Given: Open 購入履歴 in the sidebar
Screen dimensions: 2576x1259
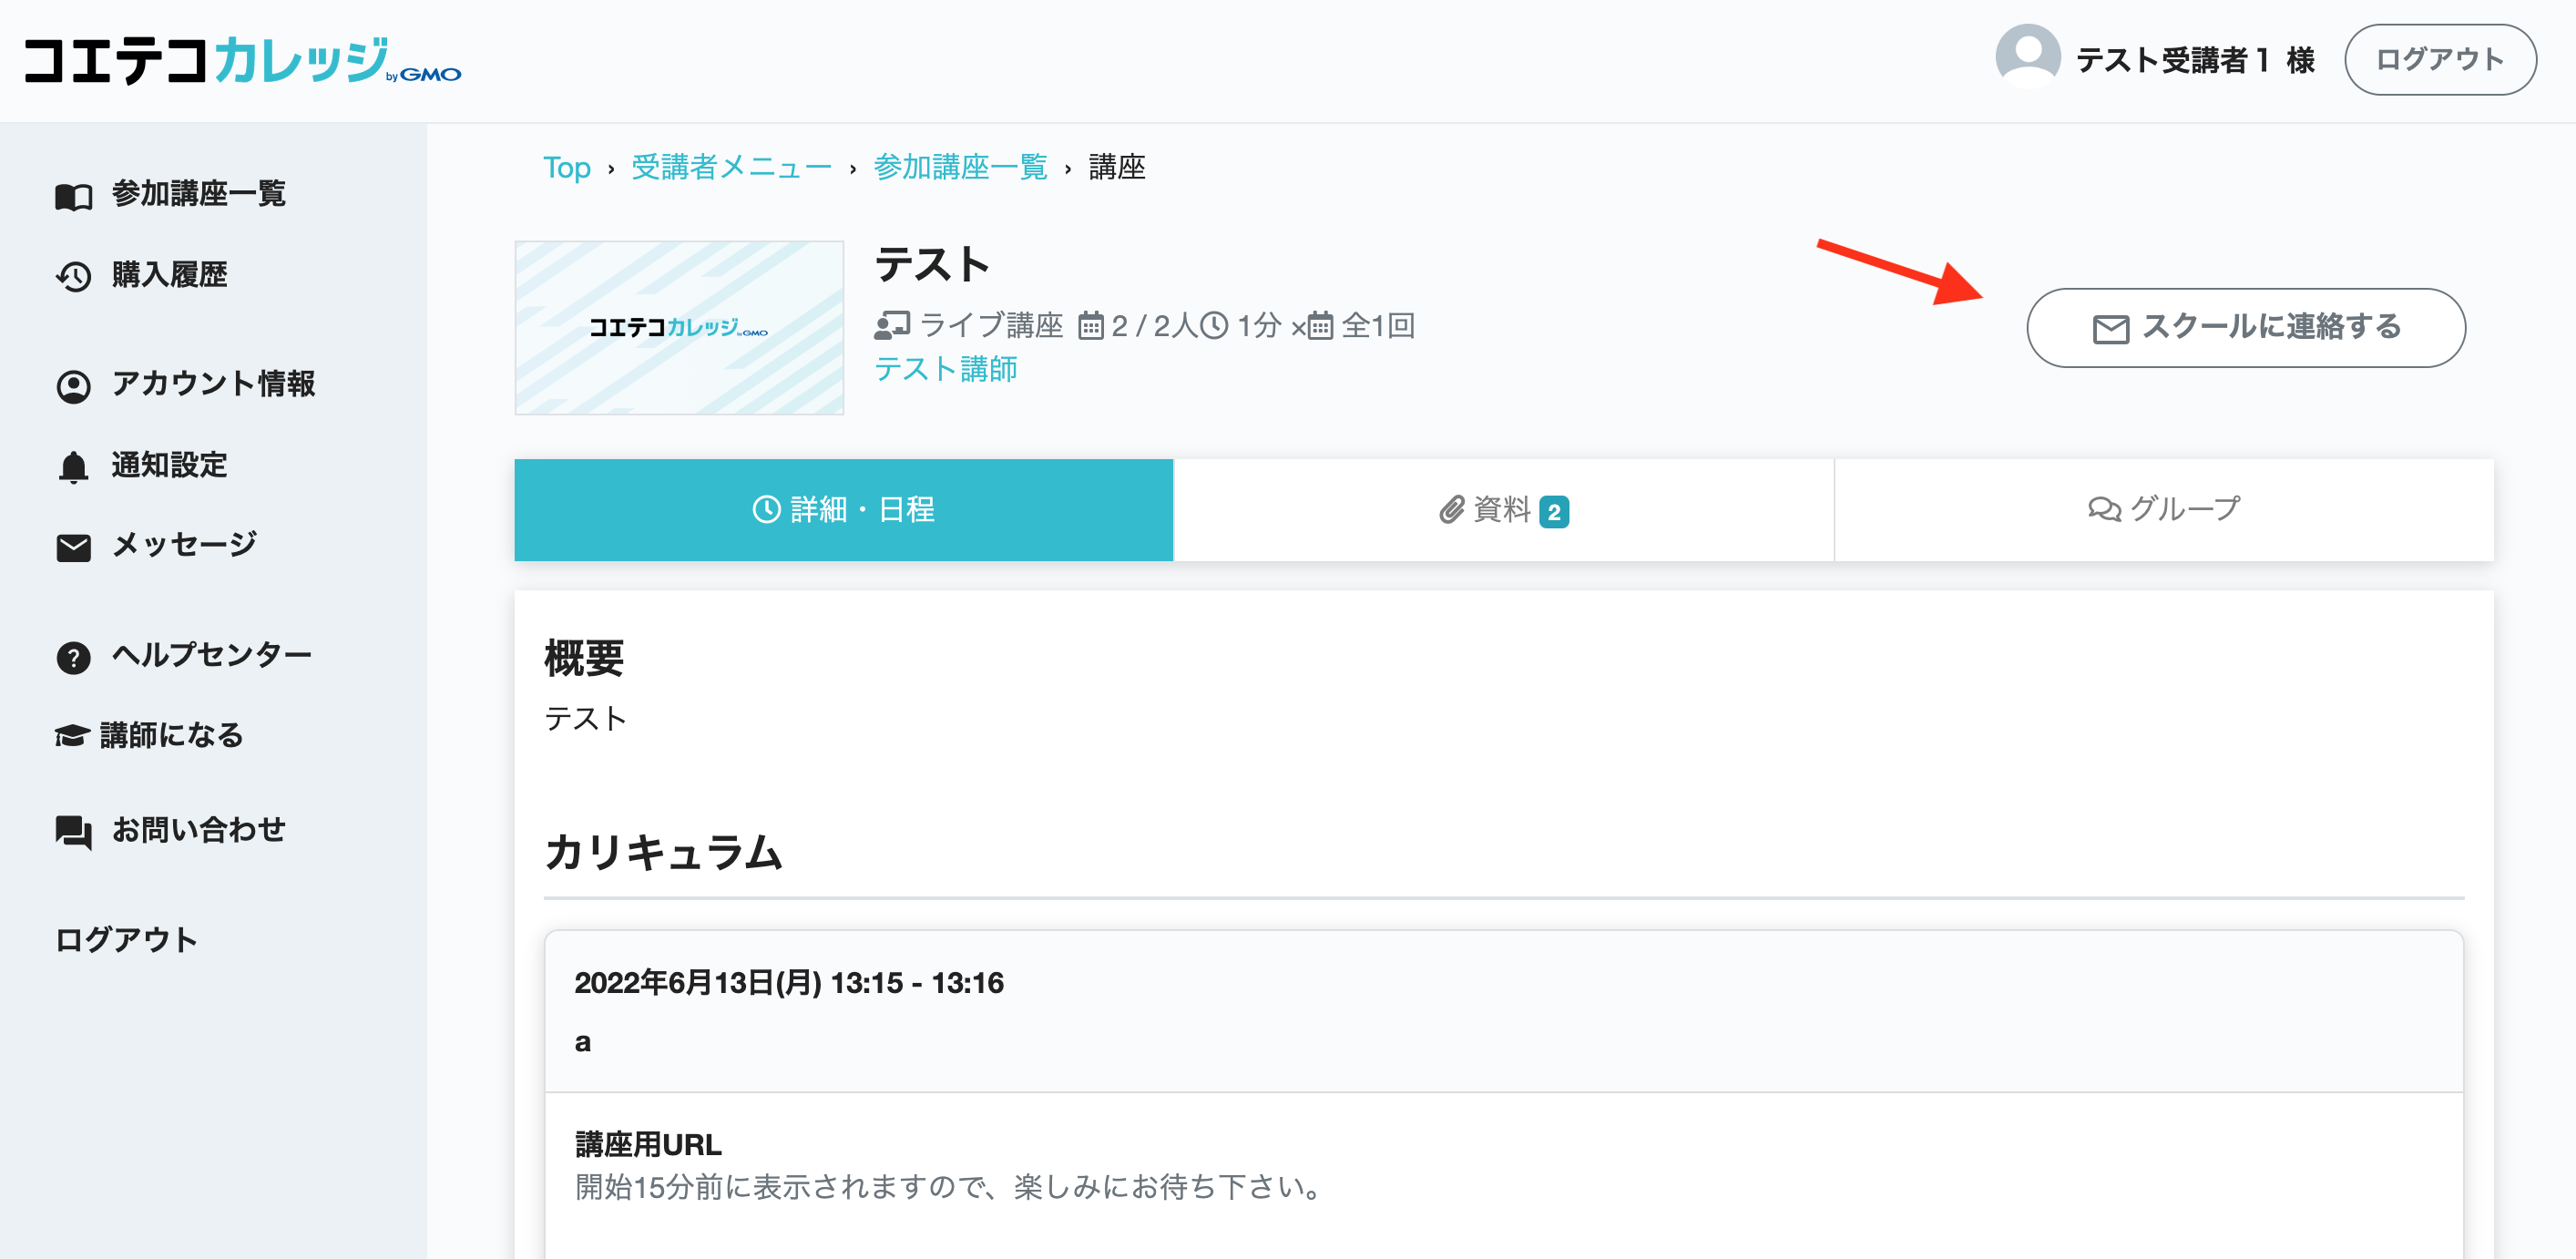Looking at the screenshot, I should (141, 275).
